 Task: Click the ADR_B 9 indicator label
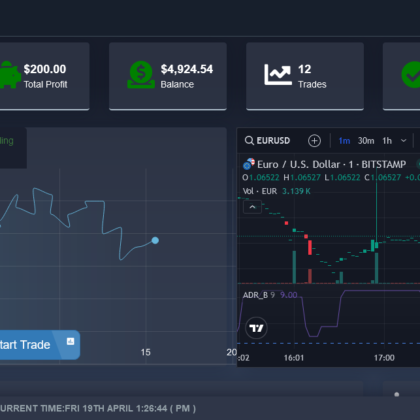[259, 295]
